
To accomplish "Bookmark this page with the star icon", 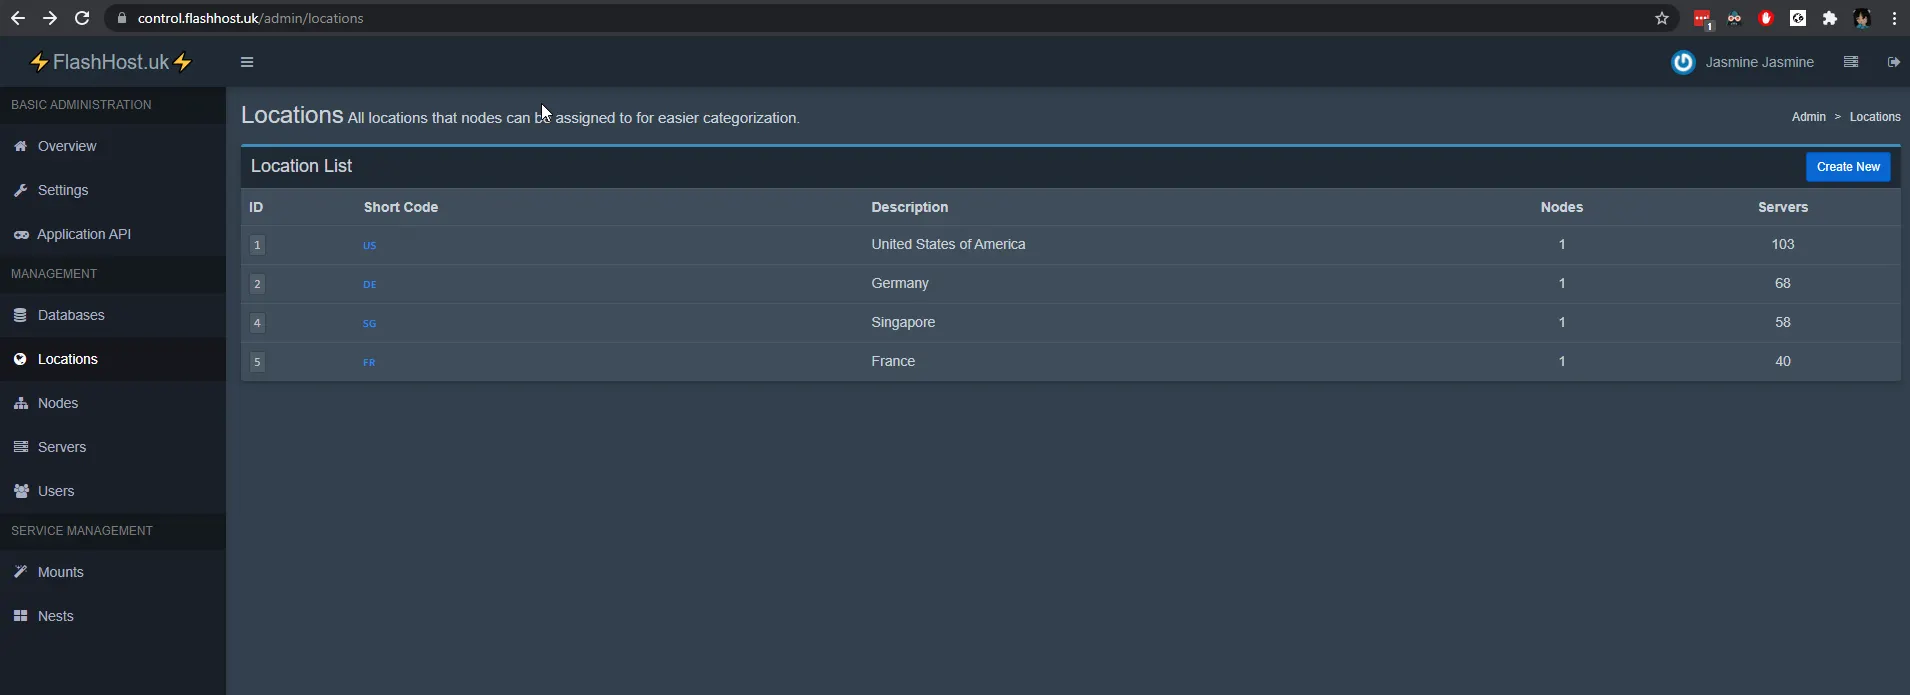I will [x=1662, y=18].
